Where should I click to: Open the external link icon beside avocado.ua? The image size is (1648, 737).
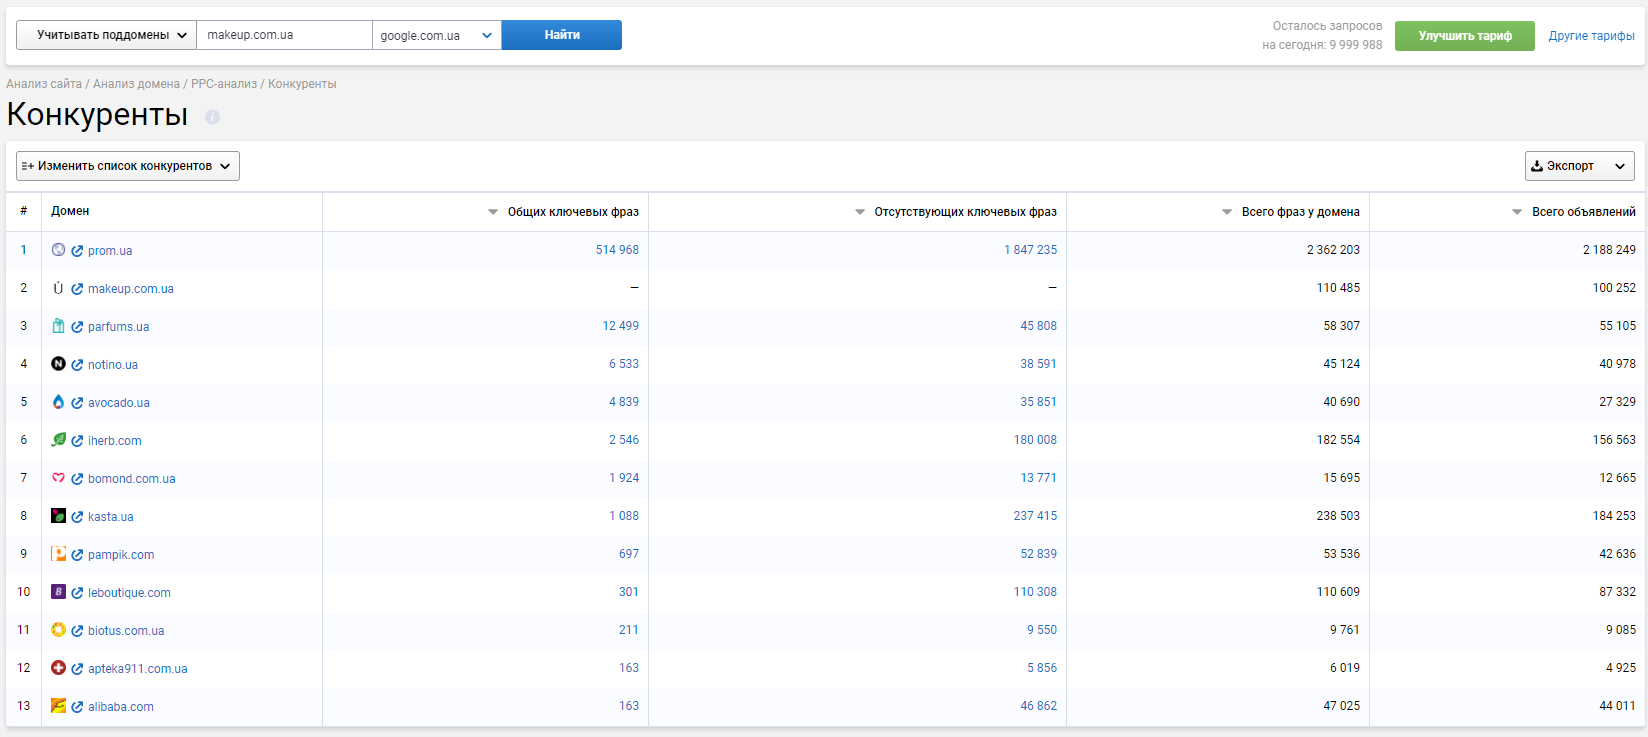click(77, 403)
